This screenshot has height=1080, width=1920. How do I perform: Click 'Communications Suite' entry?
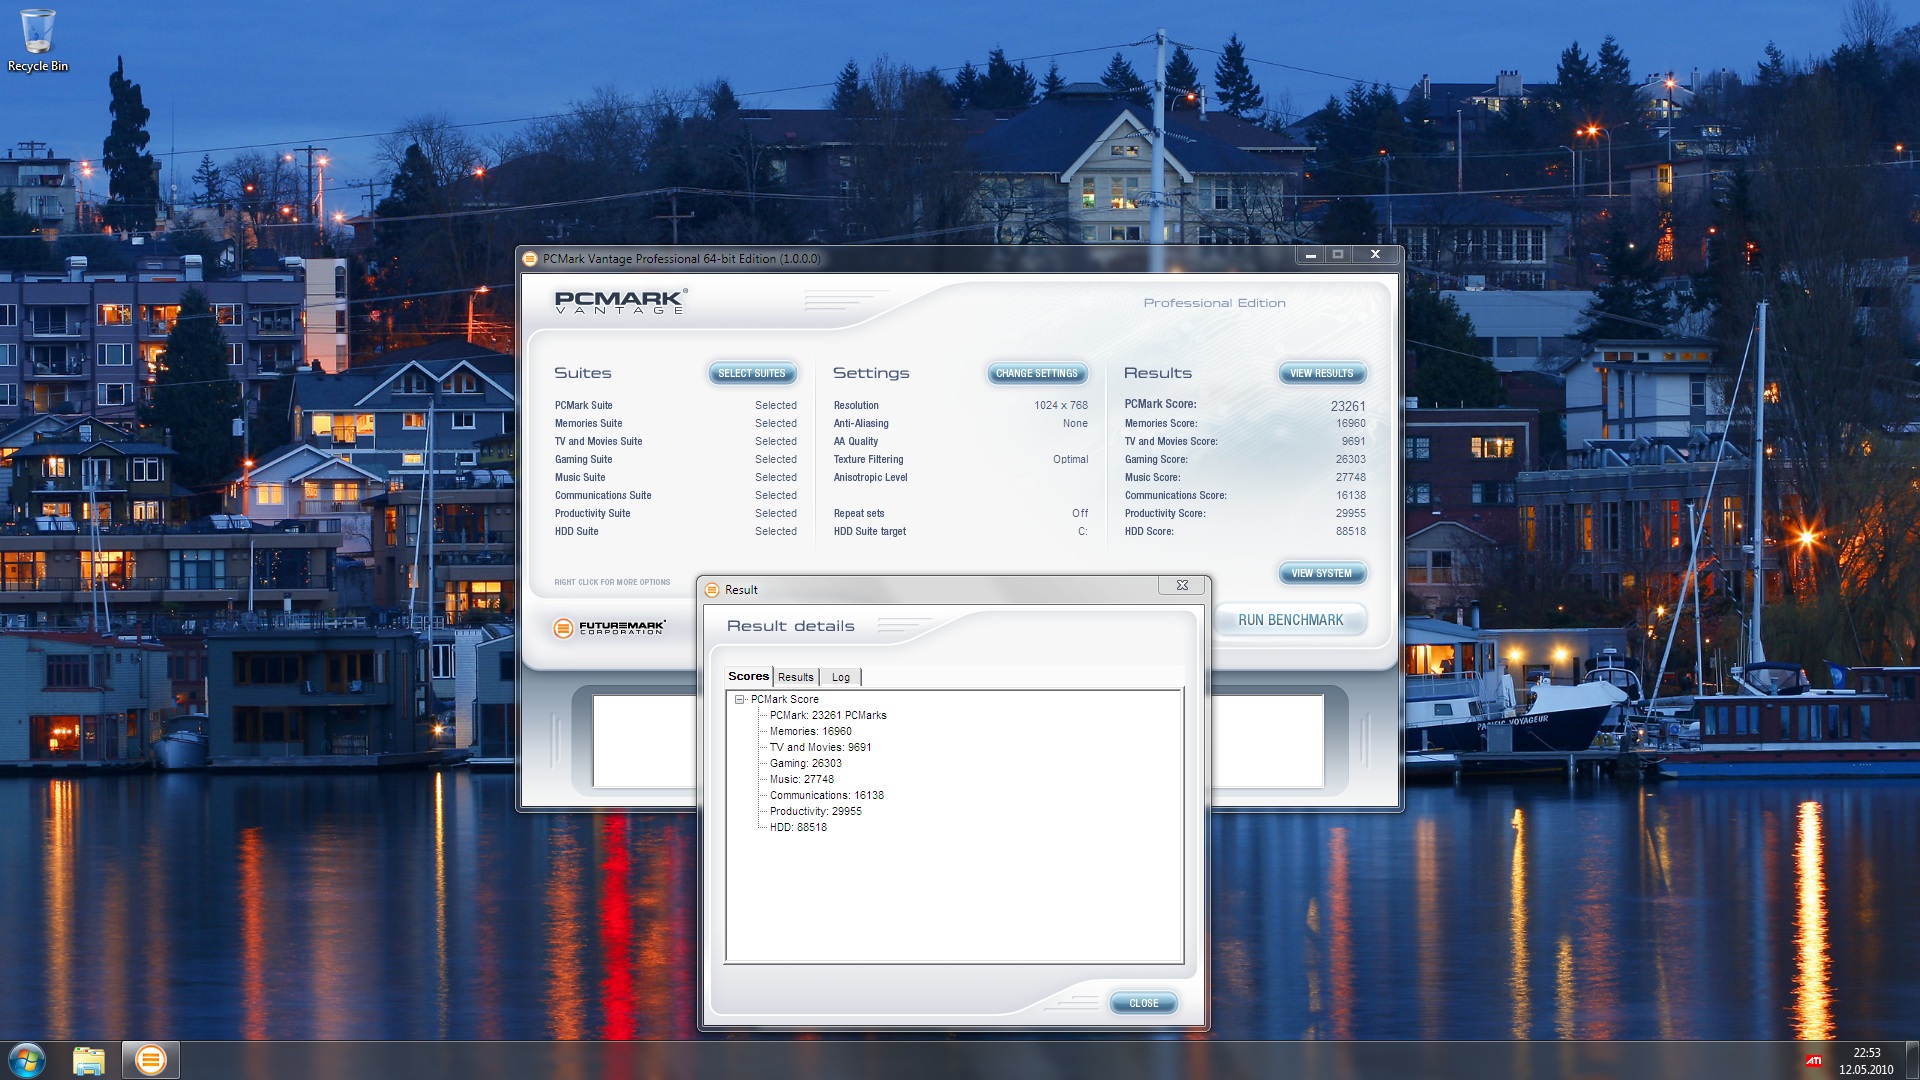pyautogui.click(x=603, y=496)
